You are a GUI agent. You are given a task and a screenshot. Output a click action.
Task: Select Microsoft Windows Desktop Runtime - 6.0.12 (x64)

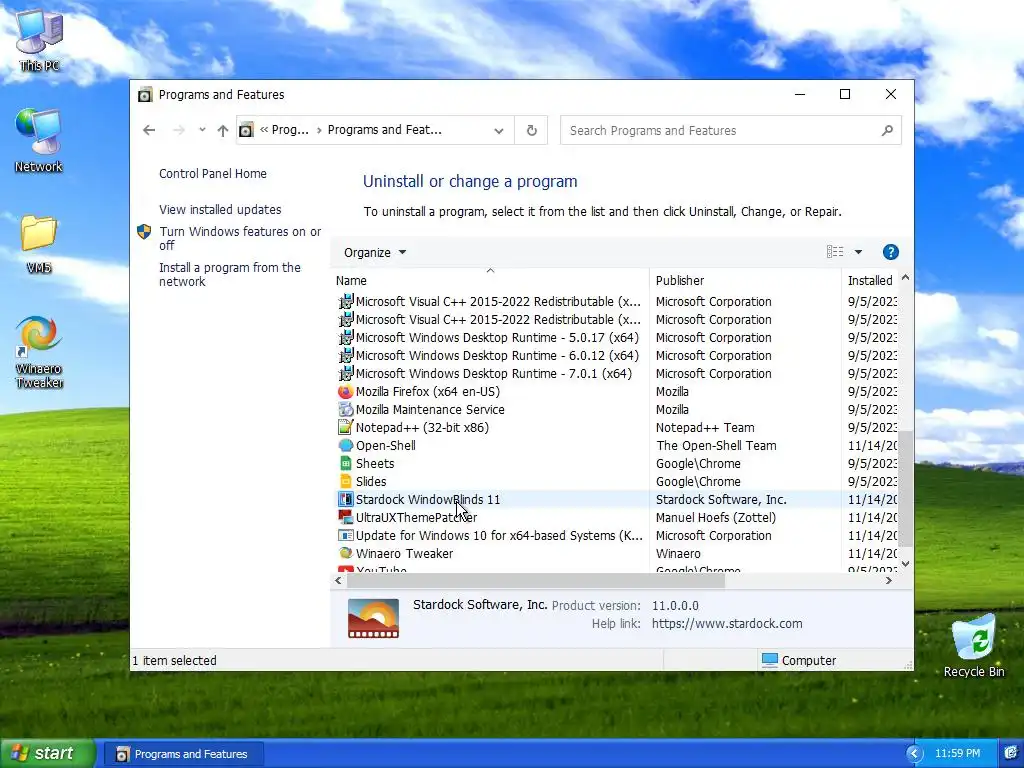pos(497,356)
